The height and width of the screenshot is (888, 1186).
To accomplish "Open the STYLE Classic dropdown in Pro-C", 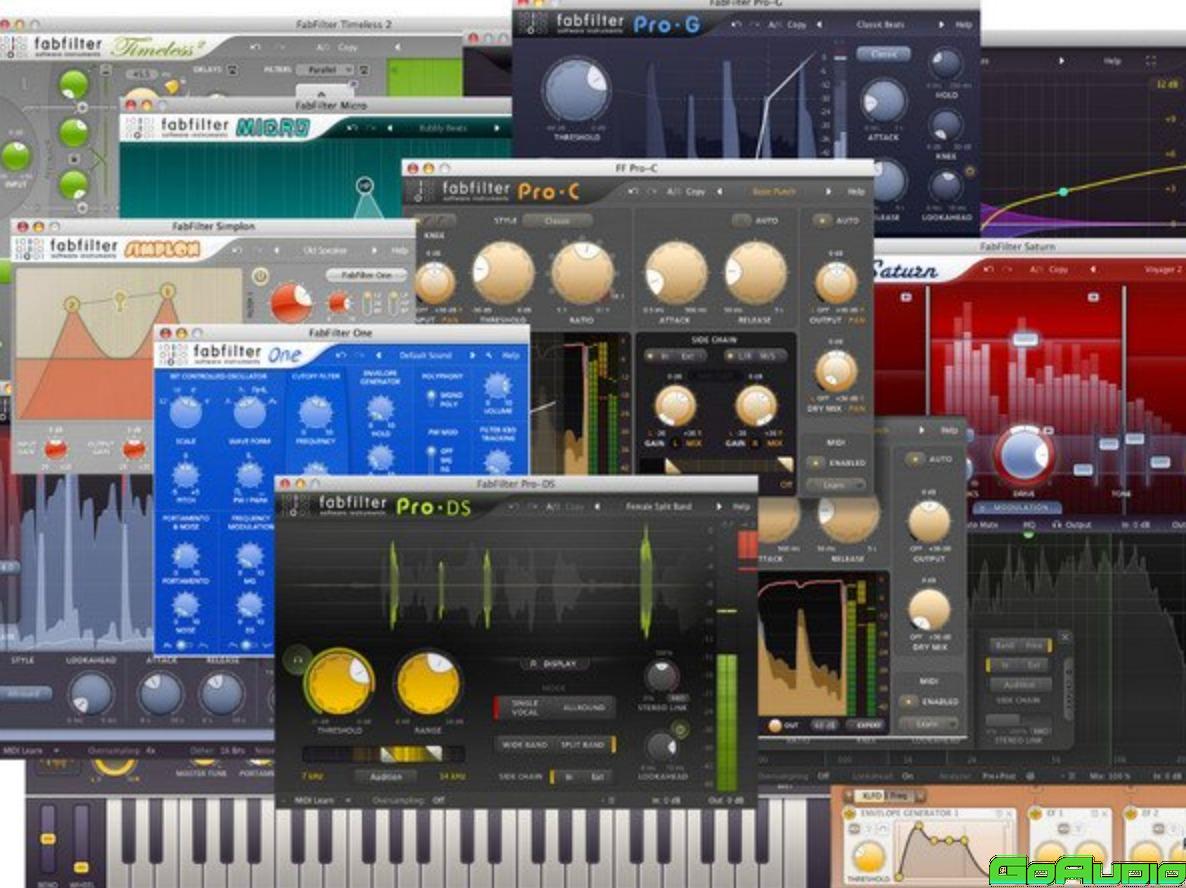I will [x=557, y=221].
